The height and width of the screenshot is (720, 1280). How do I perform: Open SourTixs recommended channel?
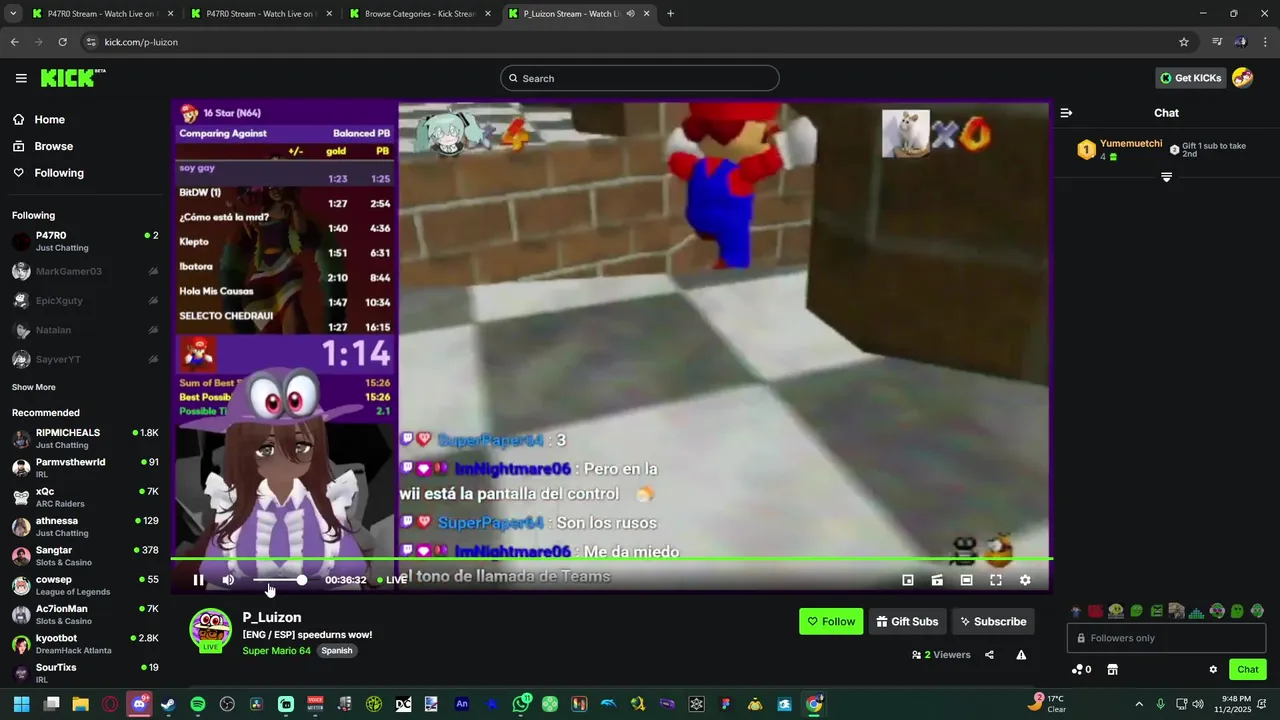click(x=85, y=673)
